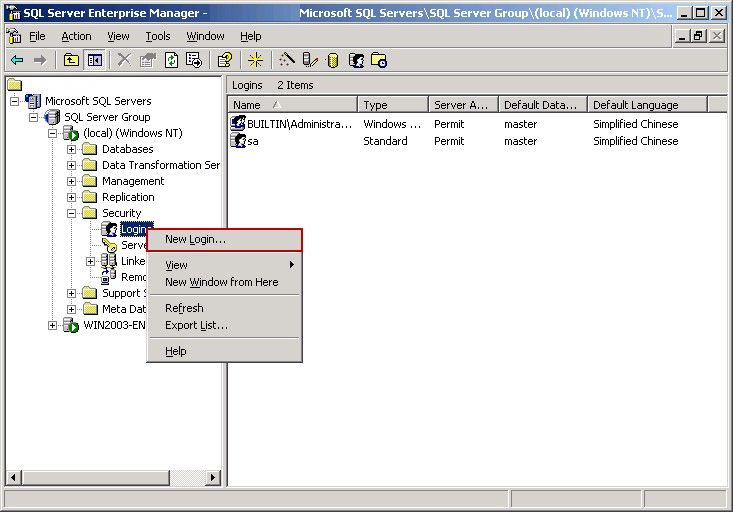Sort logins by Type column header
The height and width of the screenshot is (512, 733).
click(393, 105)
